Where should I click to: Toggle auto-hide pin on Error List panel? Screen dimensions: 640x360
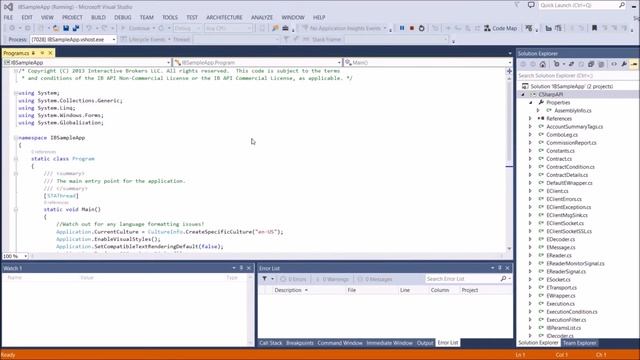point(500,268)
